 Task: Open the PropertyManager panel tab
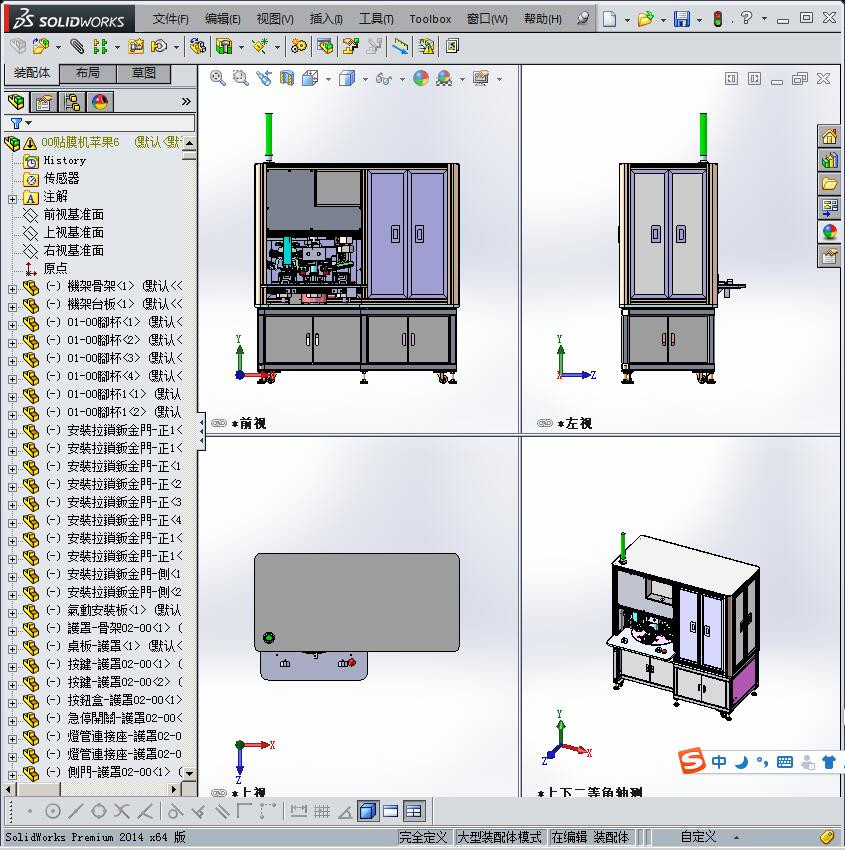tap(44, 102)
